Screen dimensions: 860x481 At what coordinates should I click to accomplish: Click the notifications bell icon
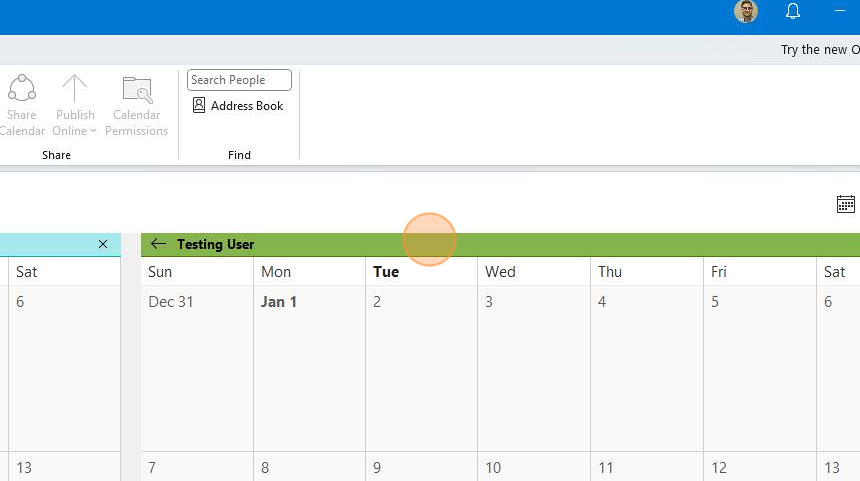click(793, 12)
